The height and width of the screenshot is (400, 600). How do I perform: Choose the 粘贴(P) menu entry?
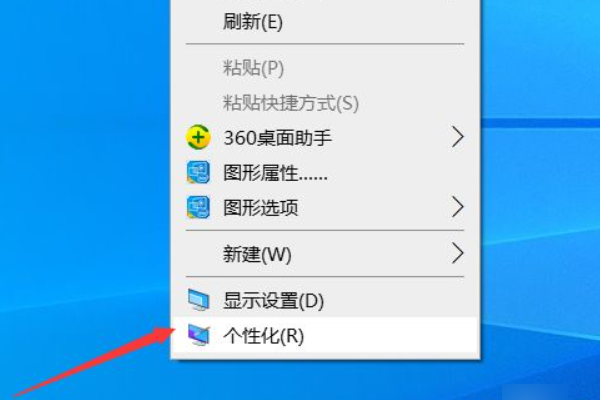(x=253, y=69)
